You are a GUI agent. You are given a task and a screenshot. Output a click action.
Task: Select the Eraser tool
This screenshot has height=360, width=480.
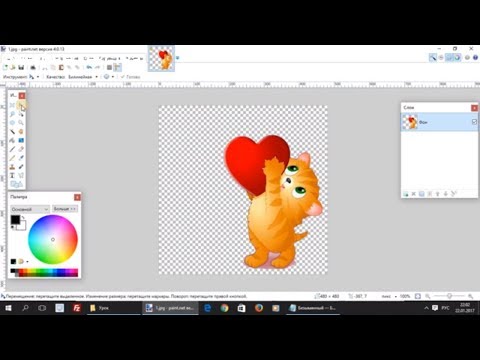(x=21, y=149)
